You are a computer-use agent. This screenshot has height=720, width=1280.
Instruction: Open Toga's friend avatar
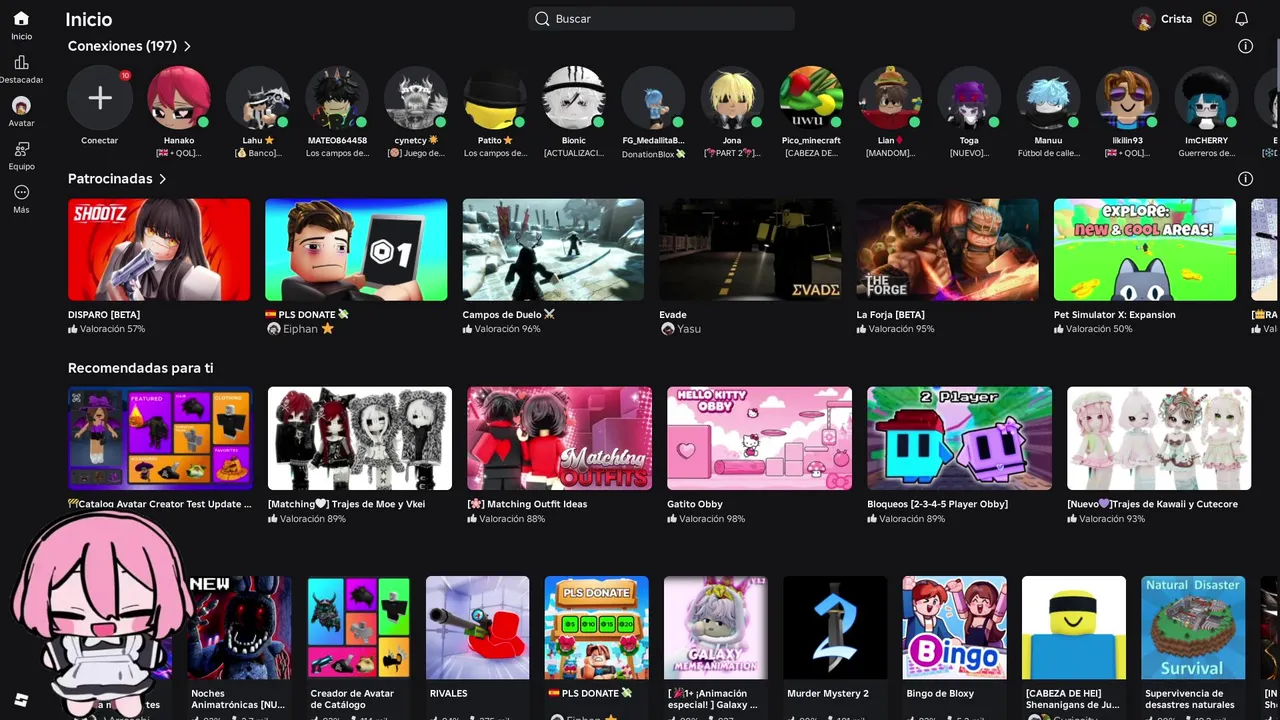click(969, 98)
